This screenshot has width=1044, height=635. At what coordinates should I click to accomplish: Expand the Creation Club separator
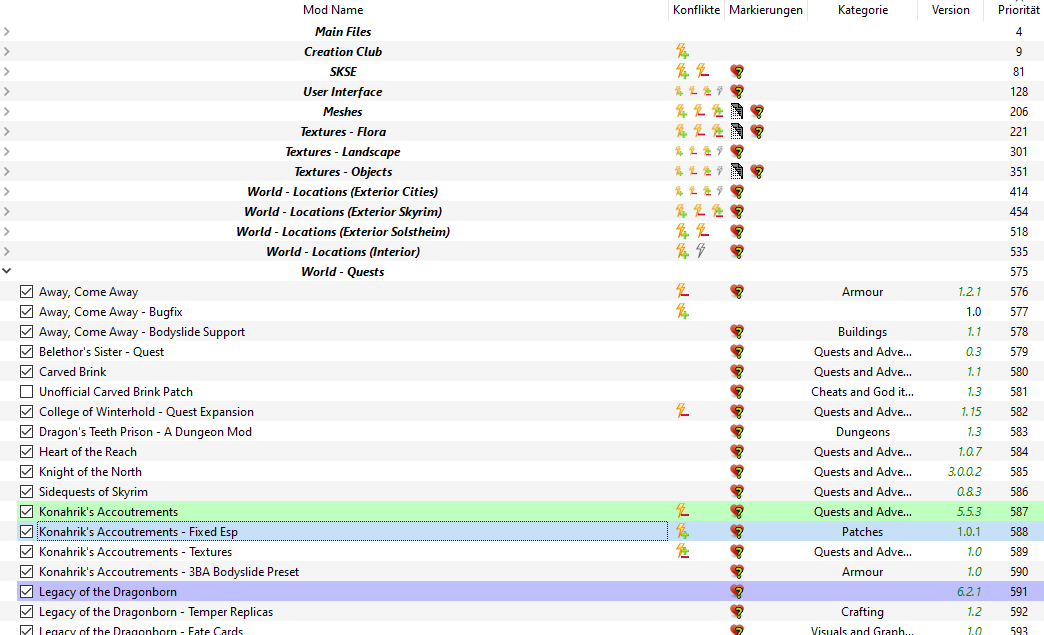7,51
